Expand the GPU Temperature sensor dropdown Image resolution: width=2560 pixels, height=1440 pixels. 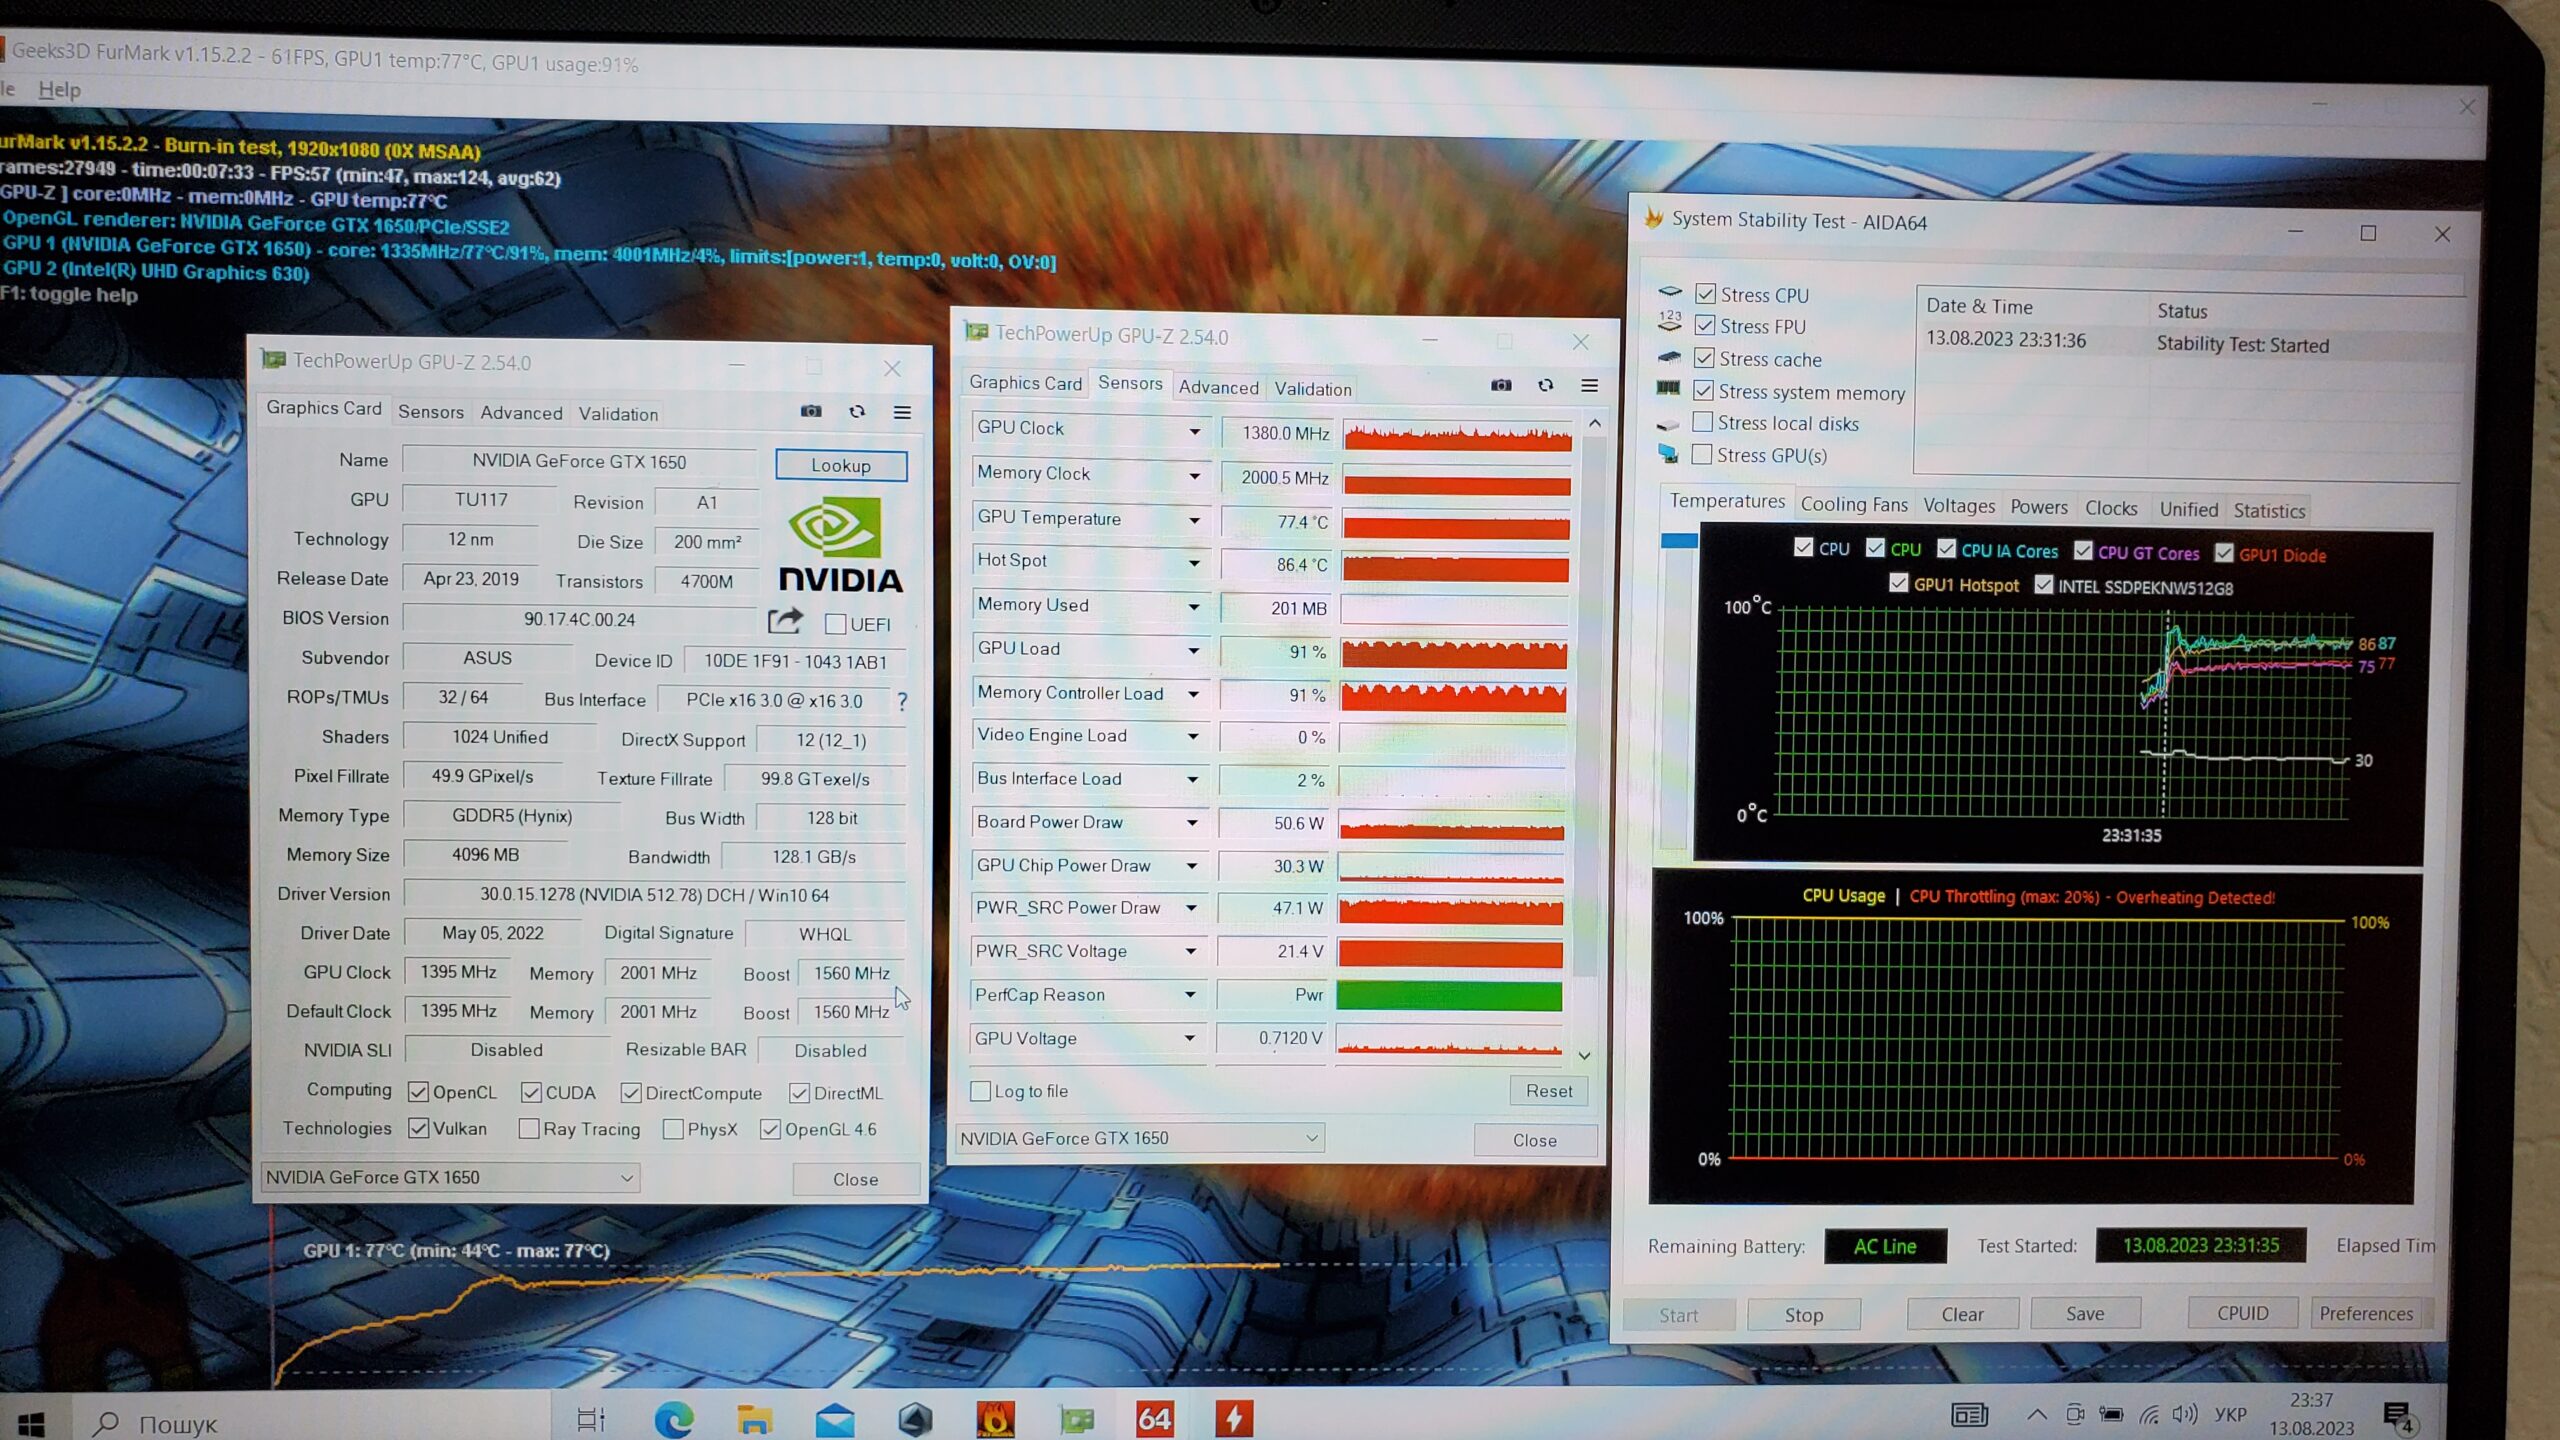1194,520
